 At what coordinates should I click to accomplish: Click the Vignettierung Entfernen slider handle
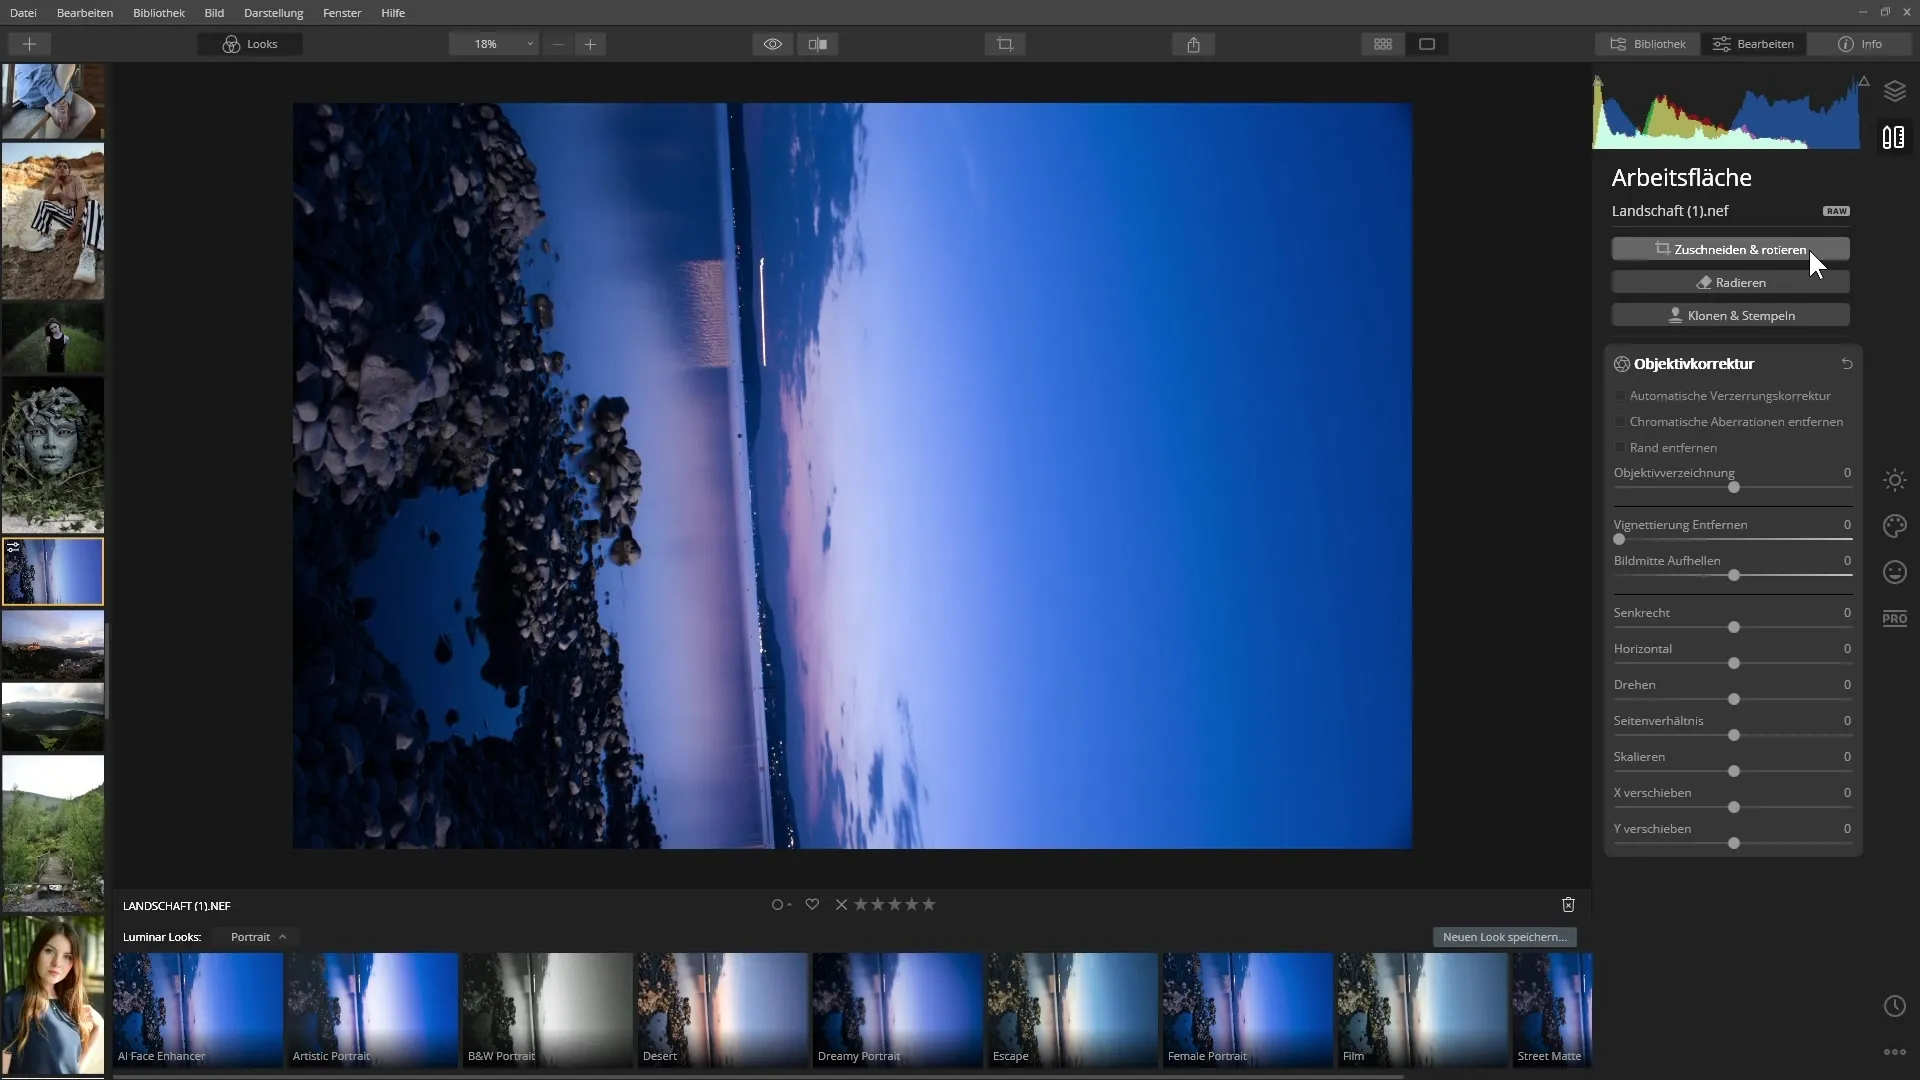point(1619,539)
